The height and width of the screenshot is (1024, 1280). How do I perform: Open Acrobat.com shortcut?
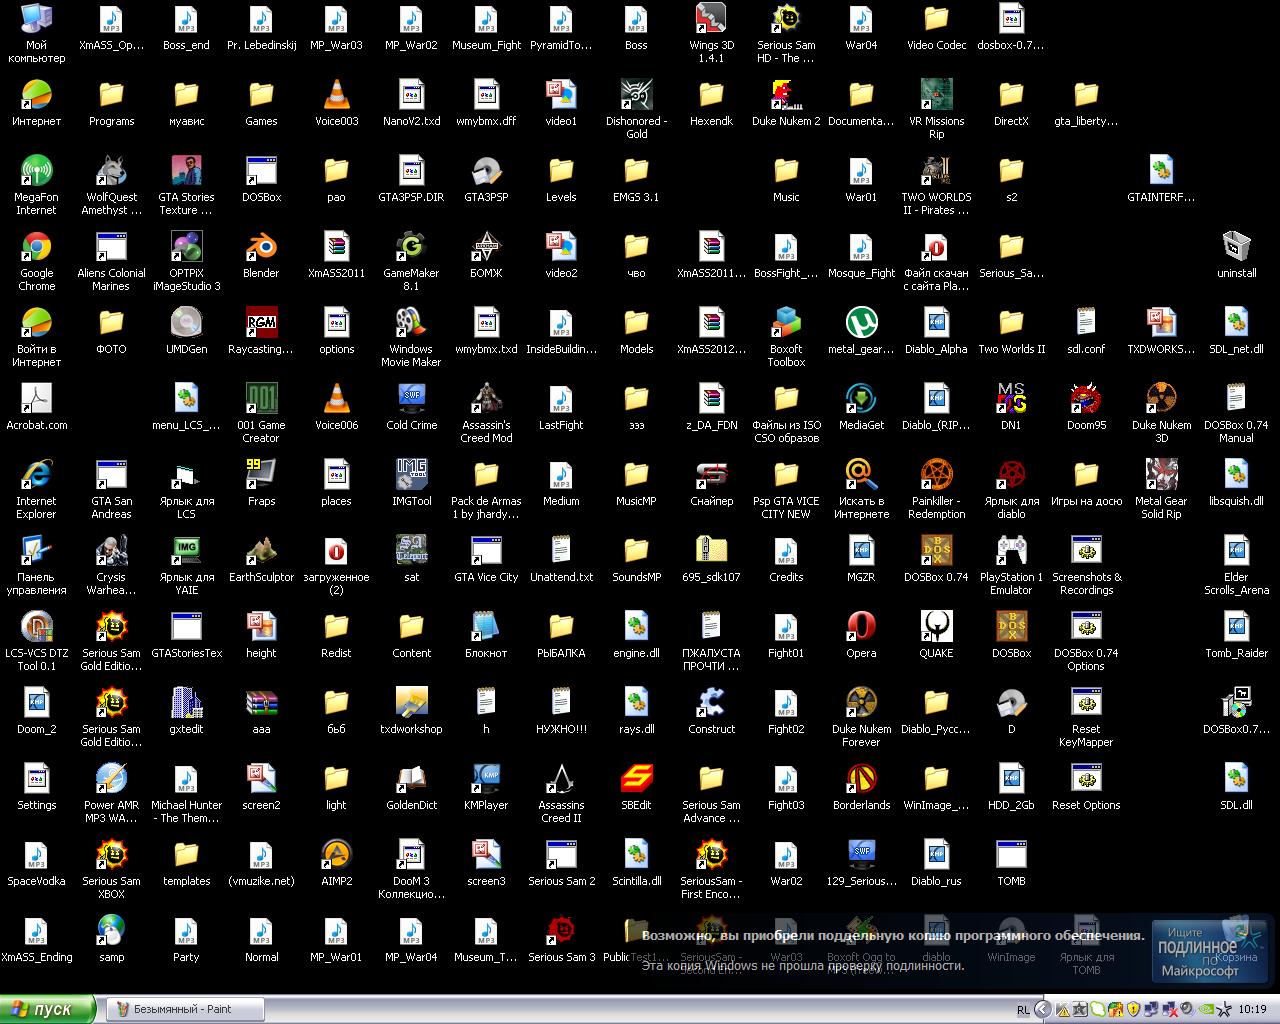point(37,398)
